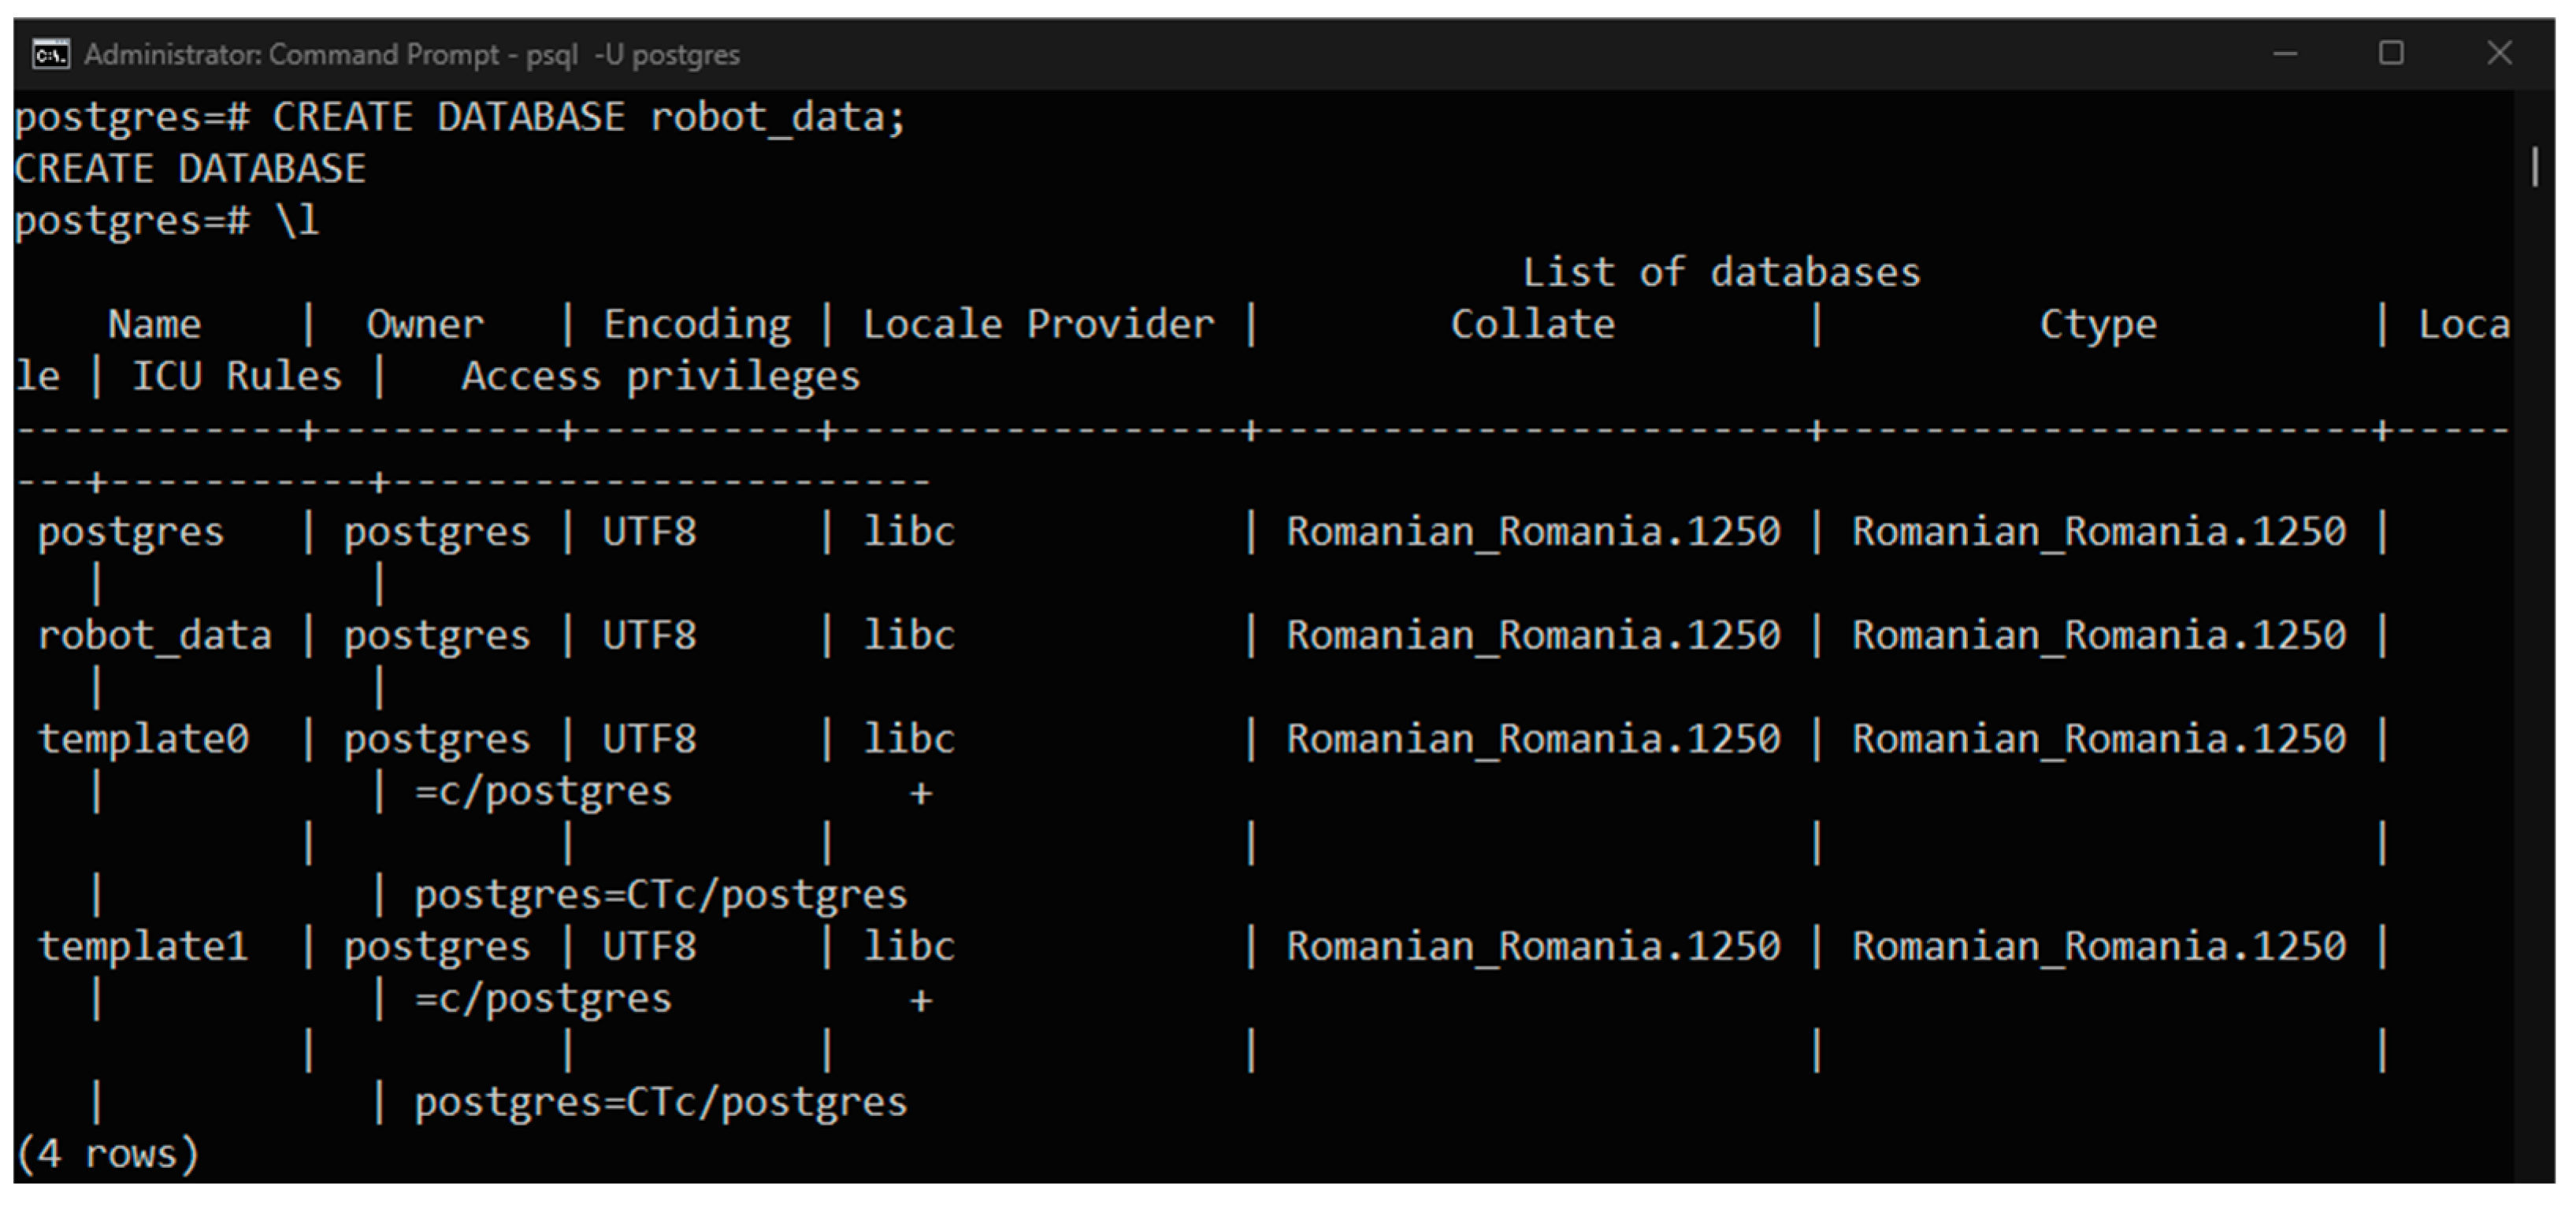2576x1212 pixels.
Task: Click the 'Locale Provider' column header
Action: 1038,324
